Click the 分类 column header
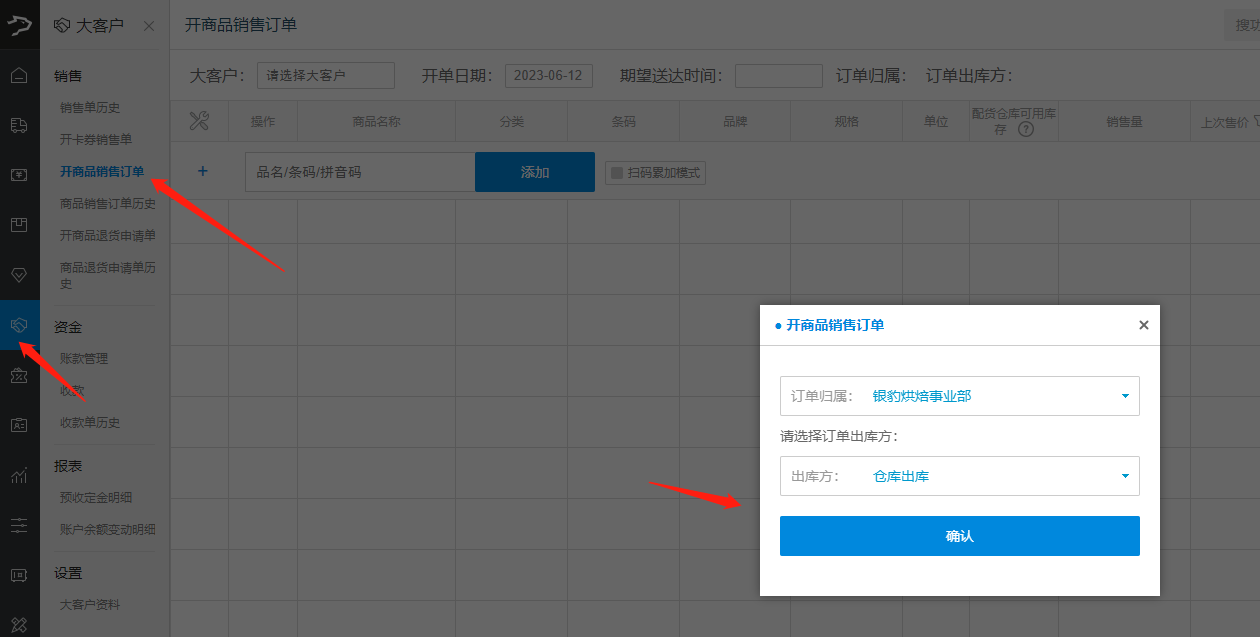 point(512,121)
